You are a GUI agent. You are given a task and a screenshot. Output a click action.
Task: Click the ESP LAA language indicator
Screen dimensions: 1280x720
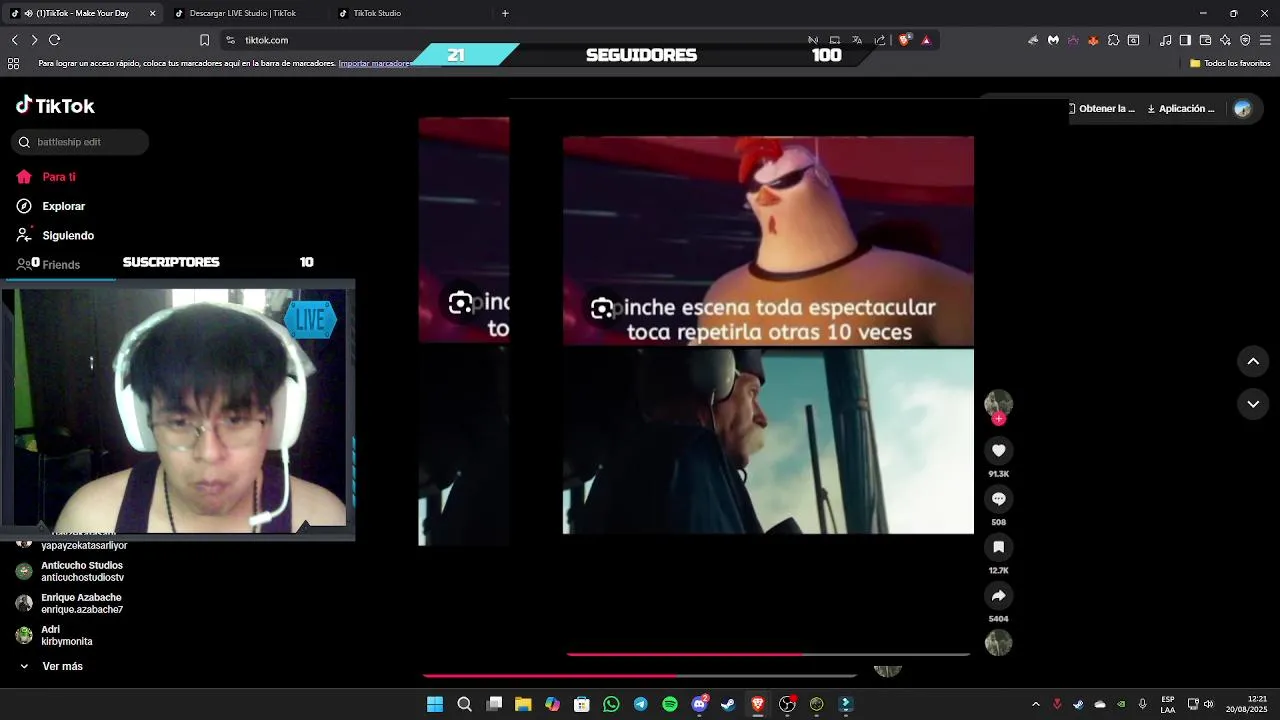(1168, 704)
